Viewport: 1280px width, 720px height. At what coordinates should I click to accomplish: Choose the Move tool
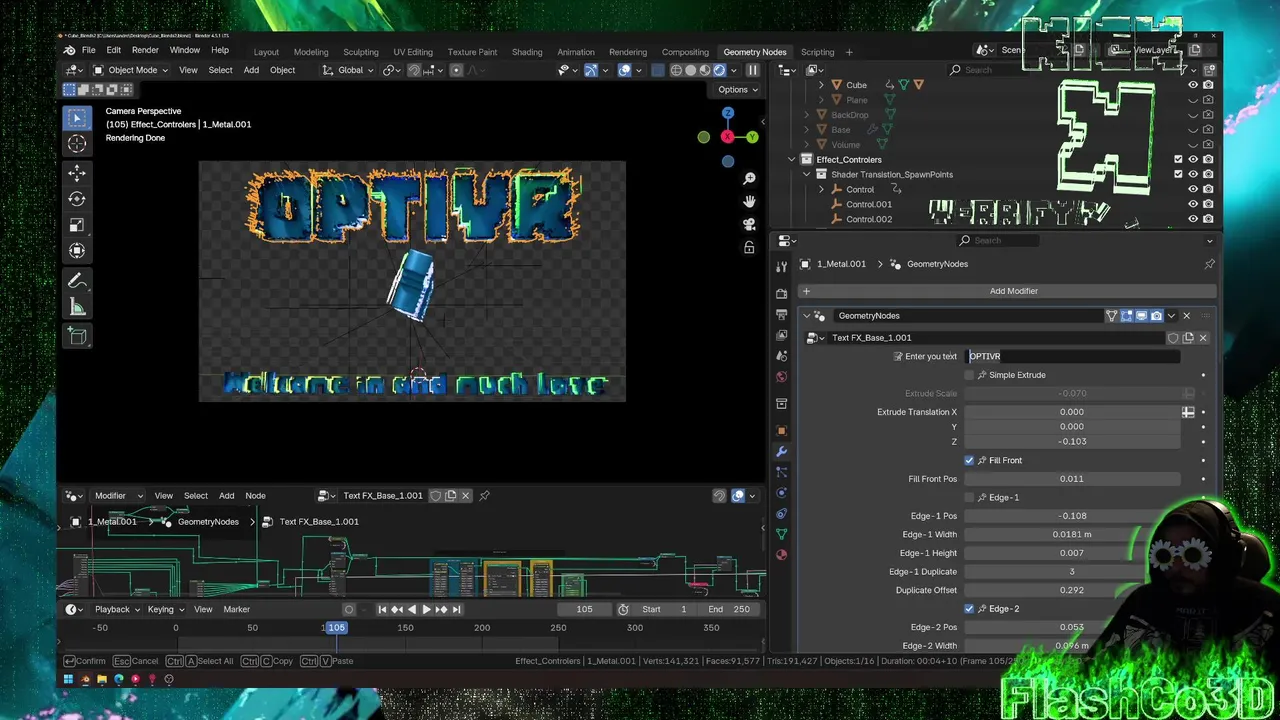77,173
